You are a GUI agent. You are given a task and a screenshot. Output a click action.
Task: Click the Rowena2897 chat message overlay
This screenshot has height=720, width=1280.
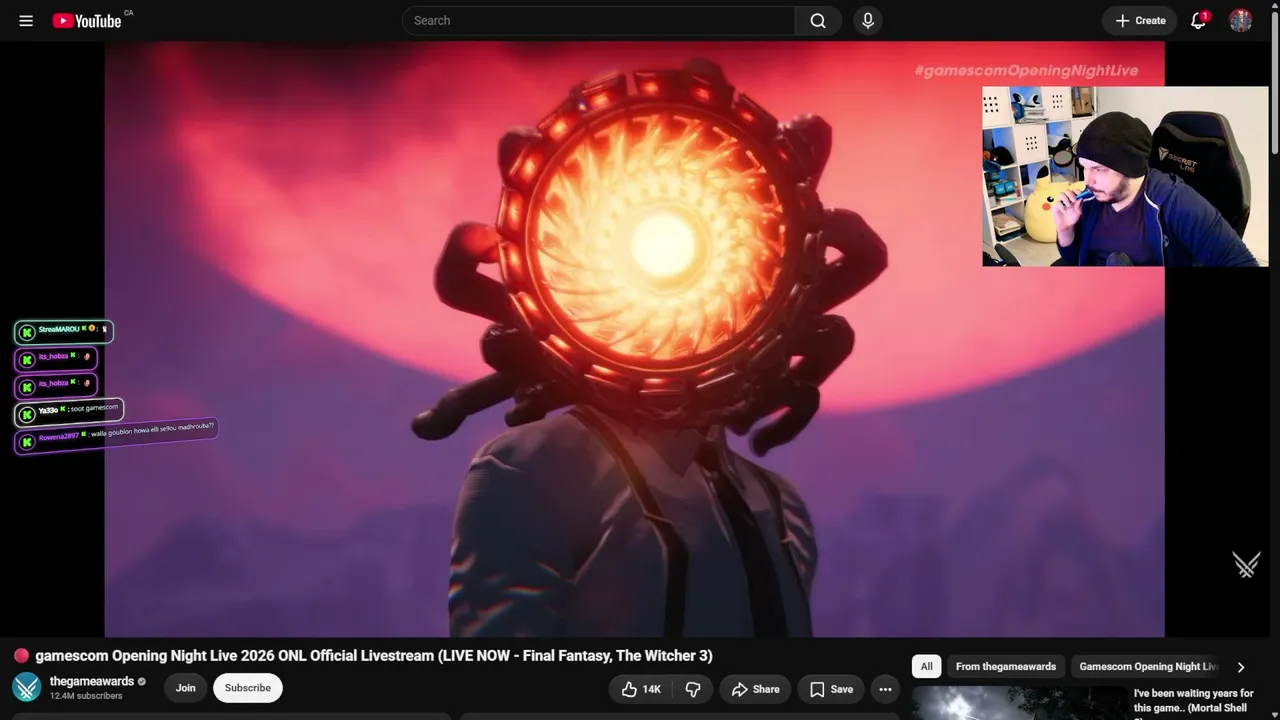116,436
